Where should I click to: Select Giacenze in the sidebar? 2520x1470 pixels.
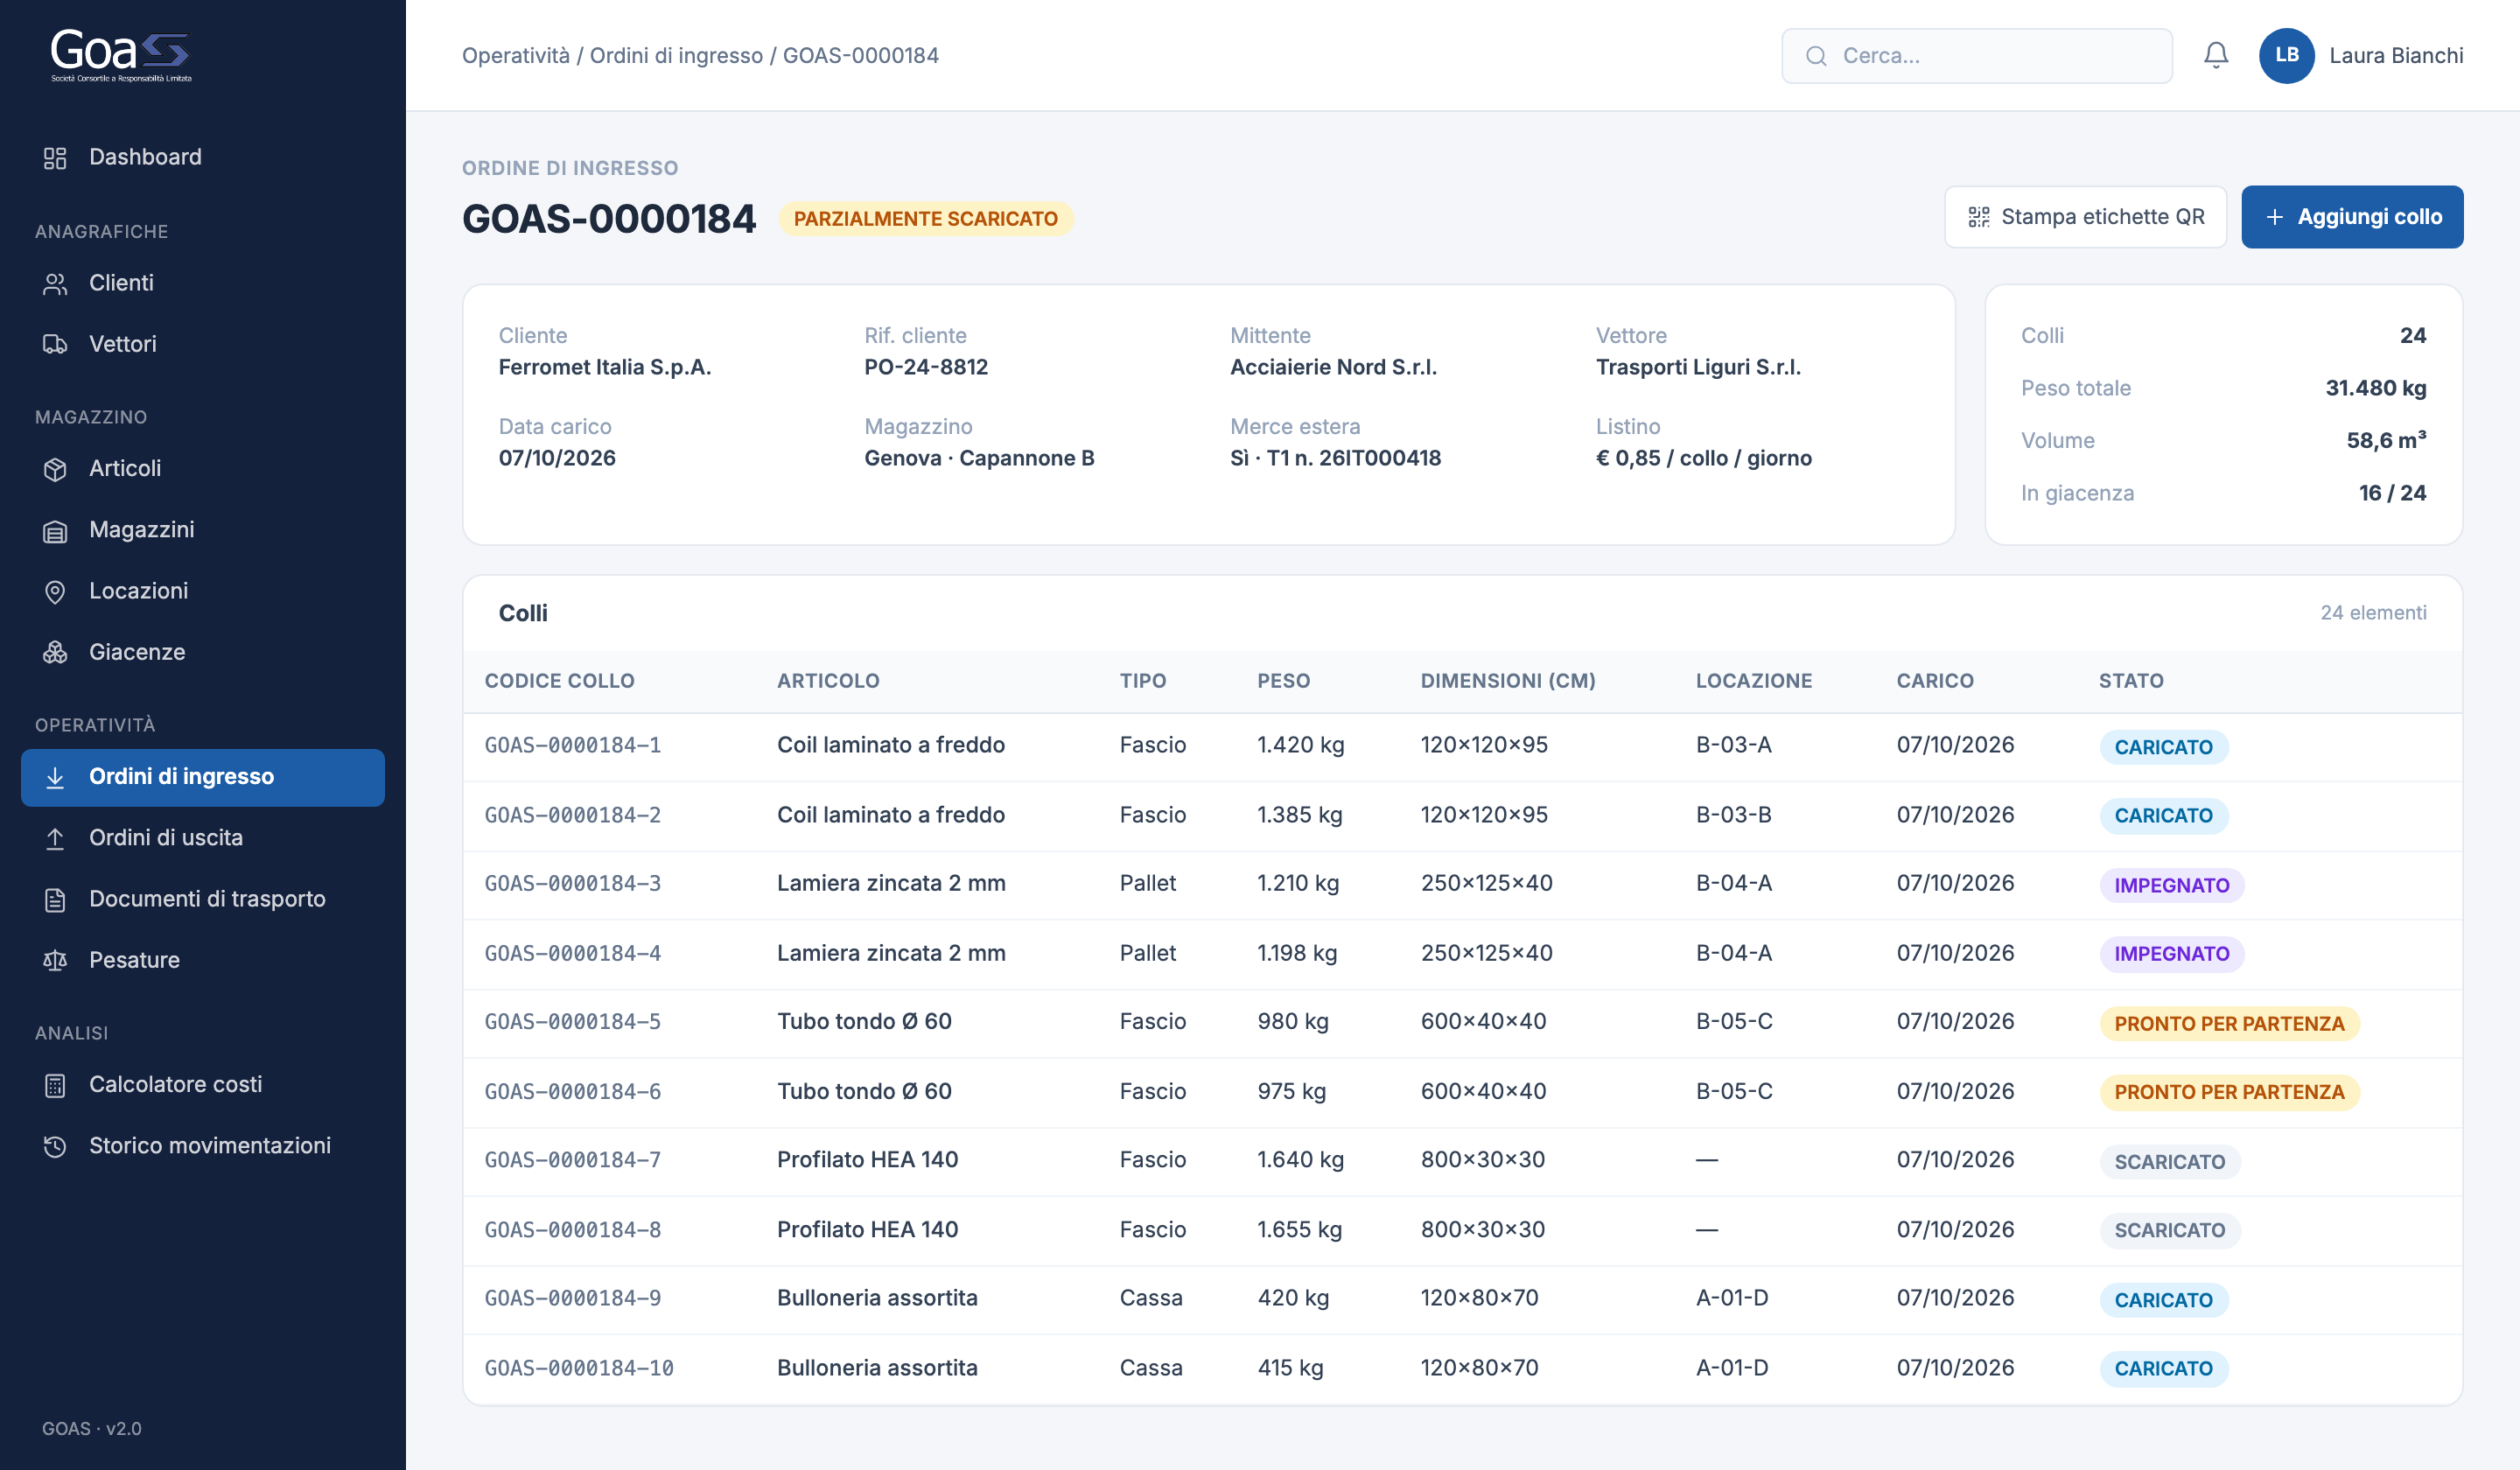pos(203,652)
